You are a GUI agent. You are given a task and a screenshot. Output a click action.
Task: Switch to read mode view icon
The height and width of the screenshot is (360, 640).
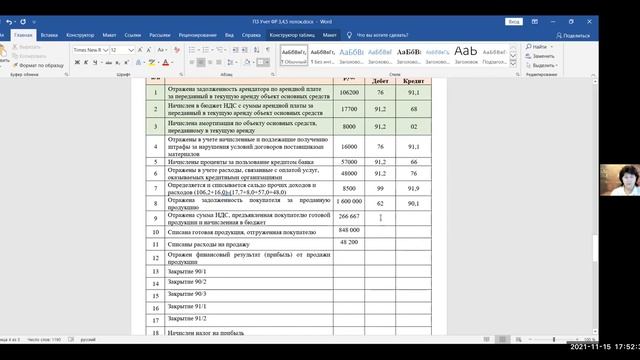487,339
